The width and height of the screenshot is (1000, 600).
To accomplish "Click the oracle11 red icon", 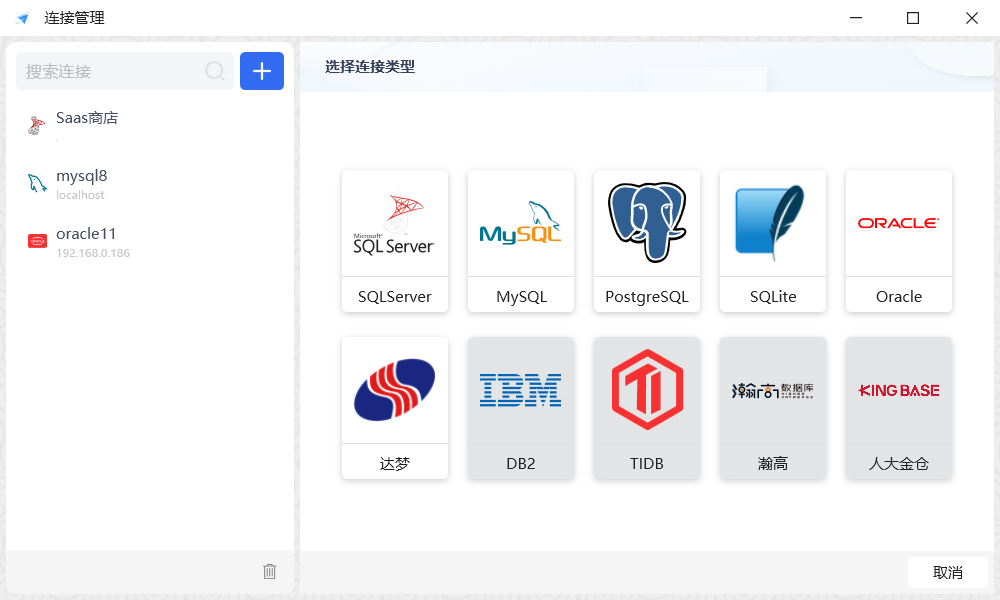I will [x=37, y=242].
